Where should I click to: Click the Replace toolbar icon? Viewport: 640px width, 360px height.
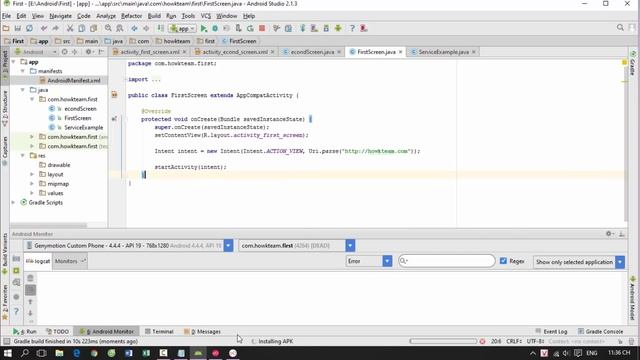tap(120, 28)
